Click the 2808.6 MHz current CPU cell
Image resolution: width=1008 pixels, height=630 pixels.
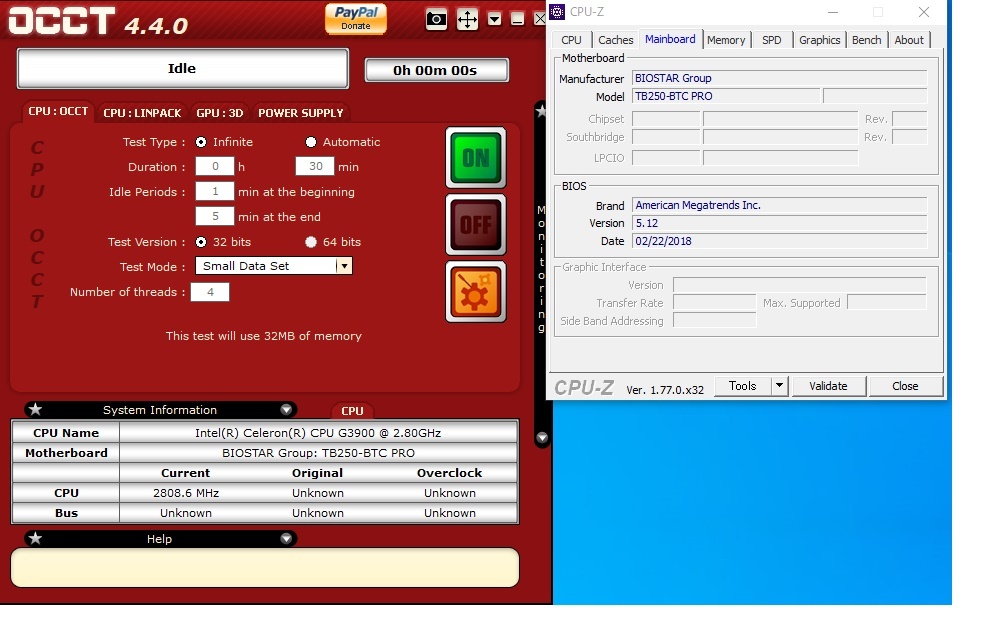click(x=186, y=493)
